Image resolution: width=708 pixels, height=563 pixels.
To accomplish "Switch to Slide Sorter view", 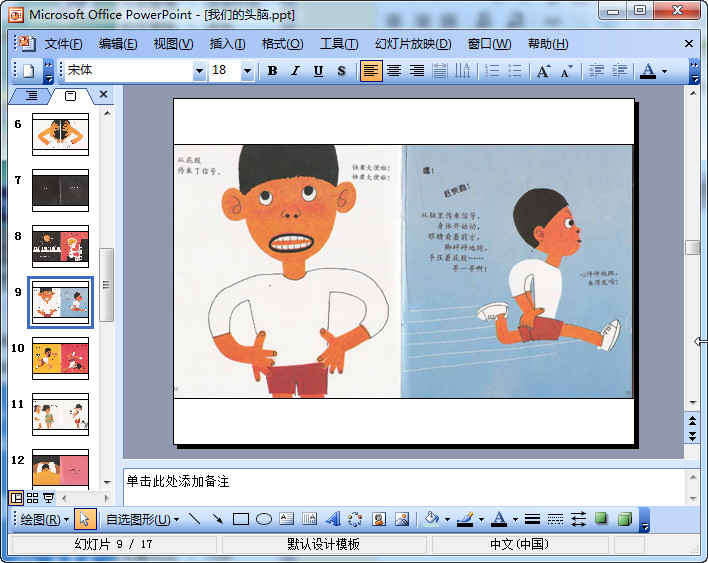I will coord(33,498).
